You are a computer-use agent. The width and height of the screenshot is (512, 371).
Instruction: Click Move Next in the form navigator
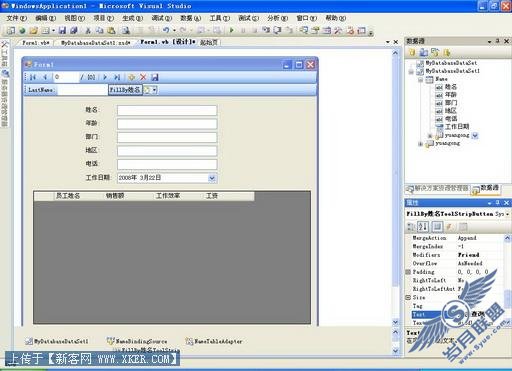[105, 77]
